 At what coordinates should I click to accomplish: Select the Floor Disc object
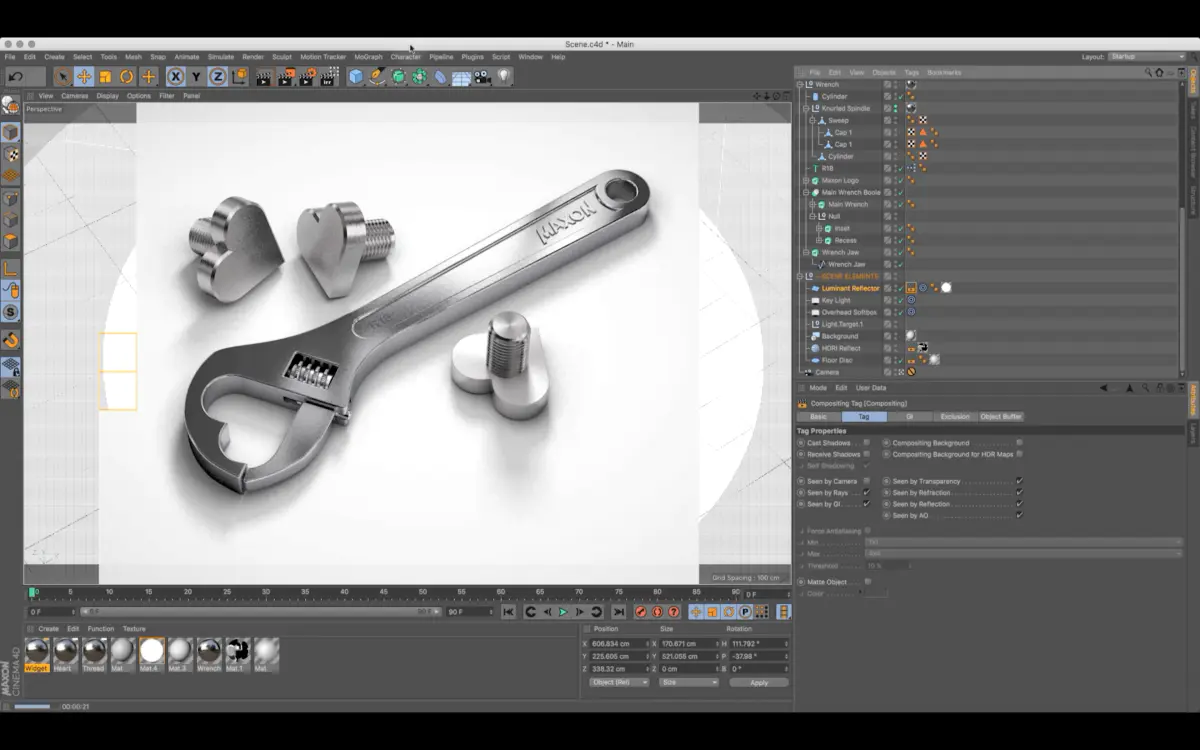point(837,360)
